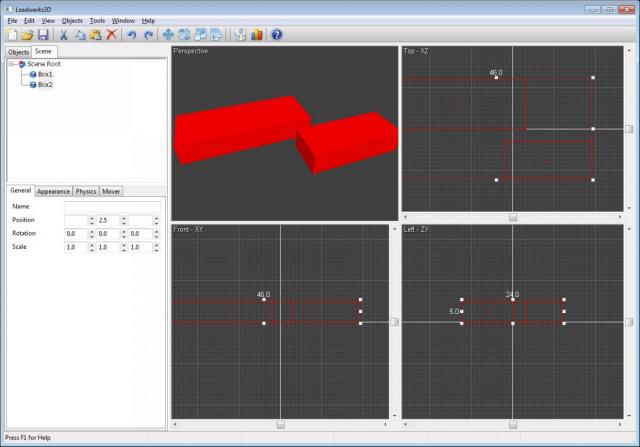Open the Tools menu
The image size is (640, 447).
click(97, 20)
